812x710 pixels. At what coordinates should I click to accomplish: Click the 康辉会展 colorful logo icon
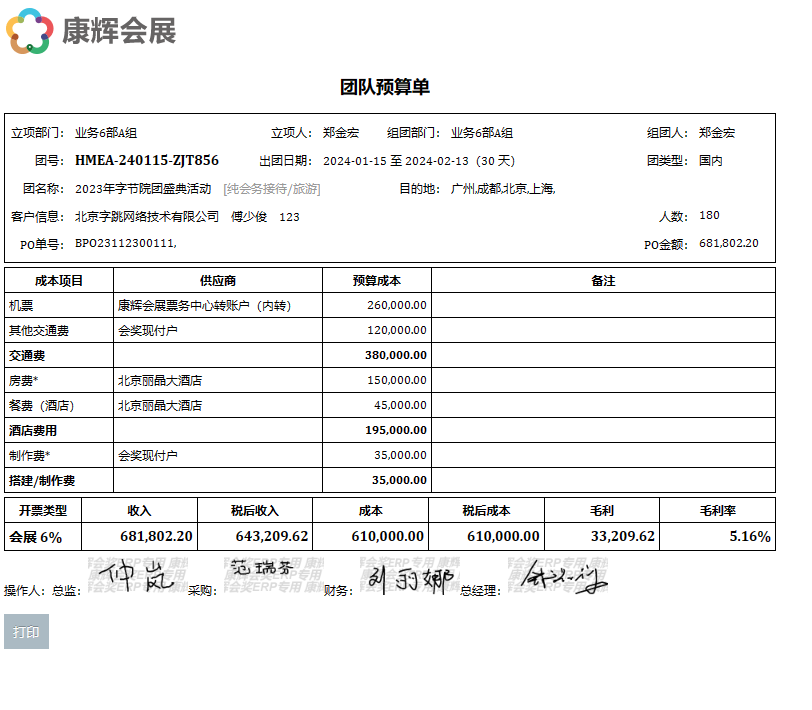click(x=30, y=31)
